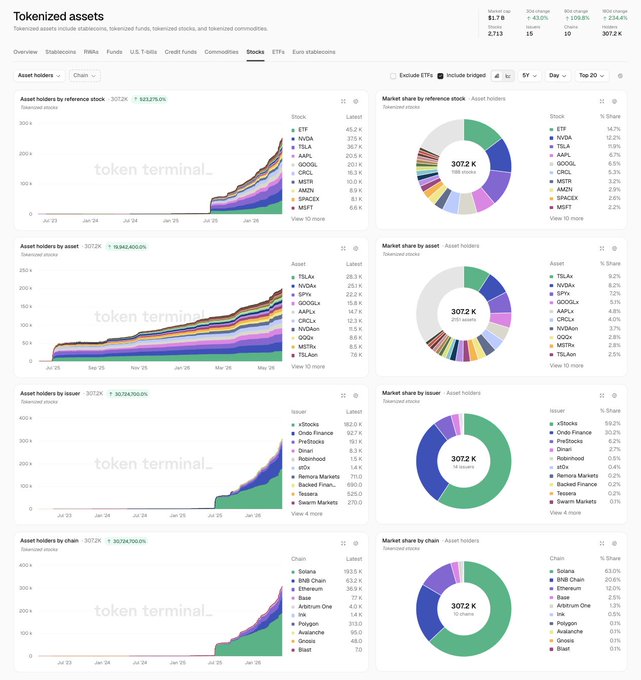Viewport: 641px width, 680px height.
Task: Expand the Market share by chain chart
Action: 602,543
